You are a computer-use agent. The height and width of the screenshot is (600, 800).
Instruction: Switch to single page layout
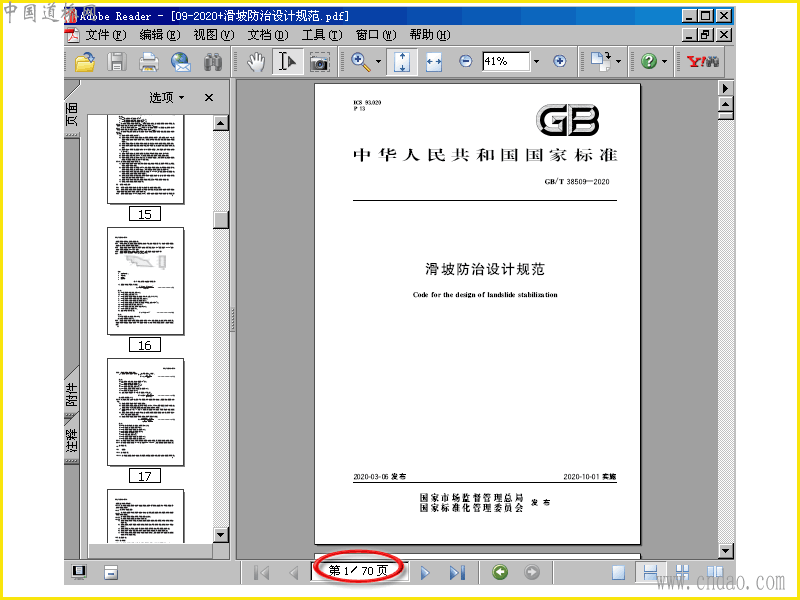coord(618,572)
